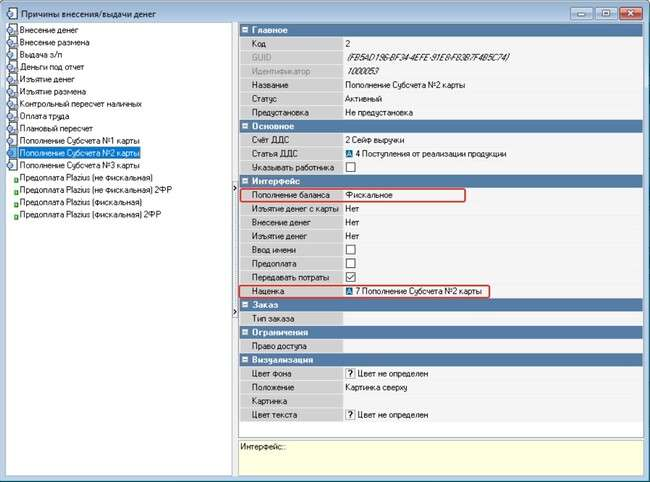Click the green icon of Предоплата Plazius (фискальная)
The width and height of the screenshot is (650, 482).
click(x=13, y=201)
